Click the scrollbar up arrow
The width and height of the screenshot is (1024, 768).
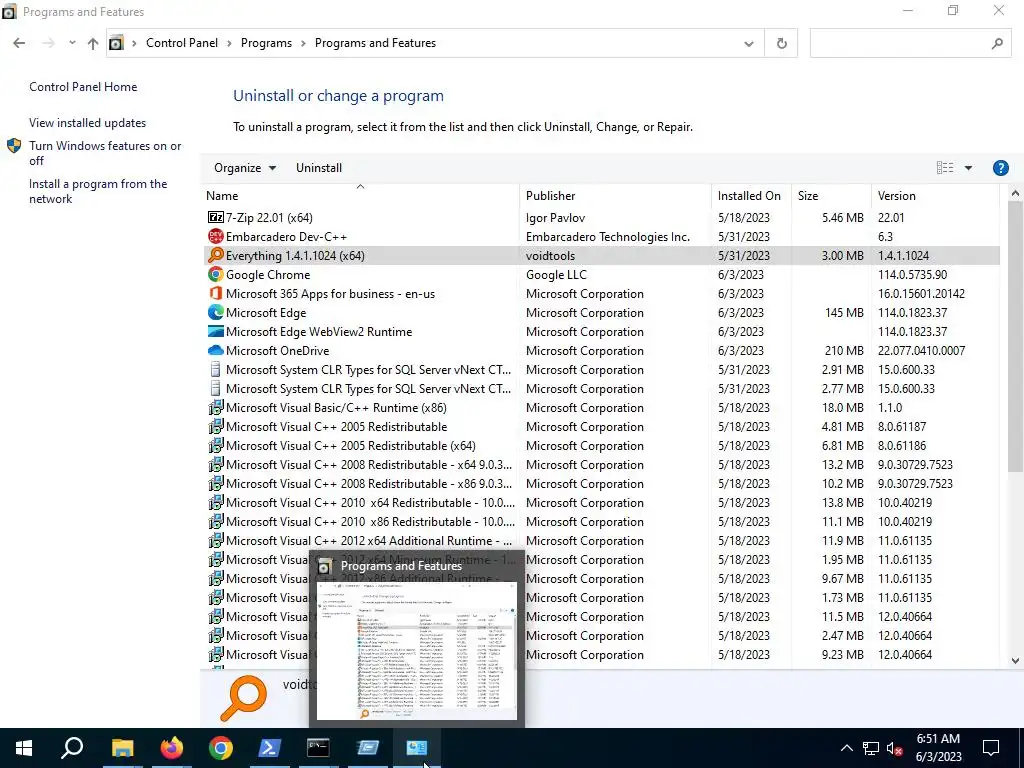[1015, 193]
